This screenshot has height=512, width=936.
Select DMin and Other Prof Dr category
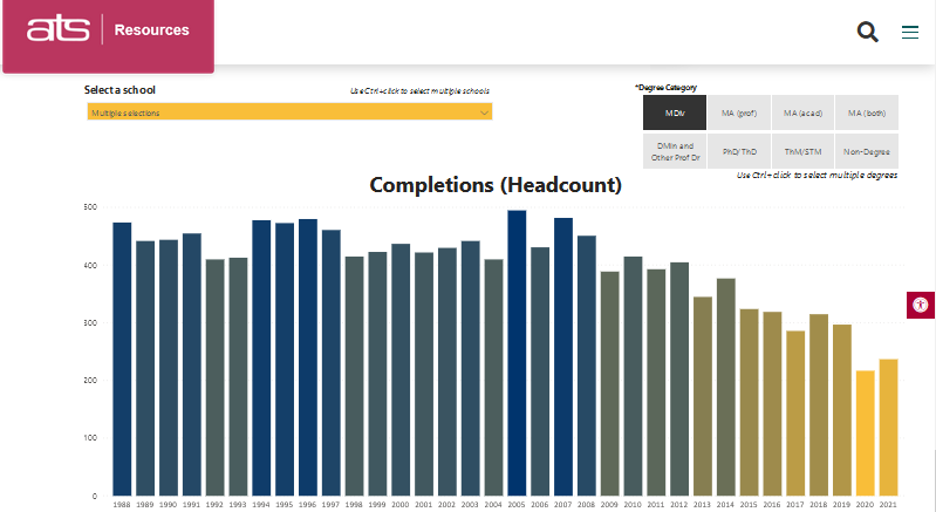point(675,151)
